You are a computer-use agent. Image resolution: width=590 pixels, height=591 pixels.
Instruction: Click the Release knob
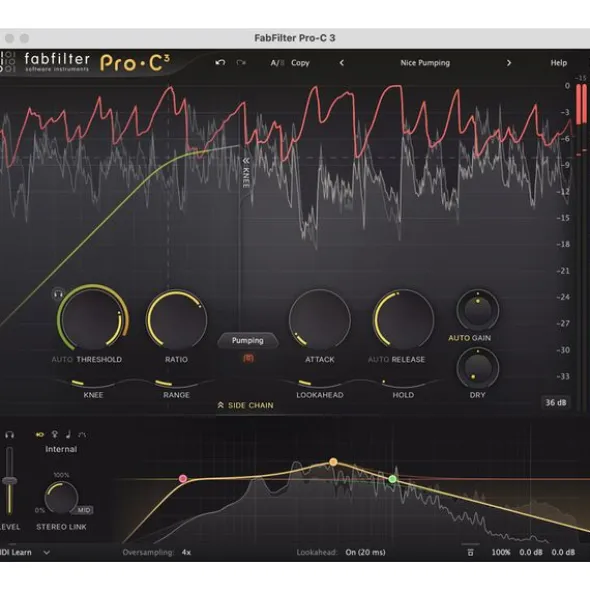pos(403,320)
